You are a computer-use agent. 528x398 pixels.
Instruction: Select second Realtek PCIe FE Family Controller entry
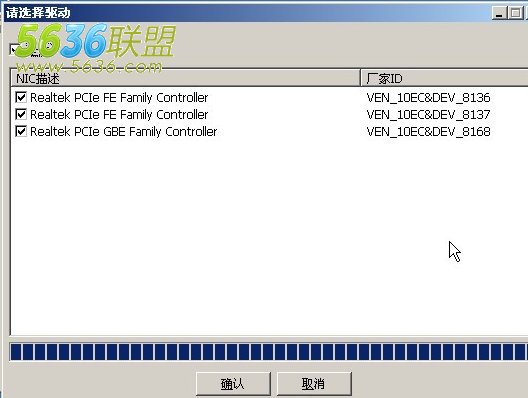tap(119, 114)
